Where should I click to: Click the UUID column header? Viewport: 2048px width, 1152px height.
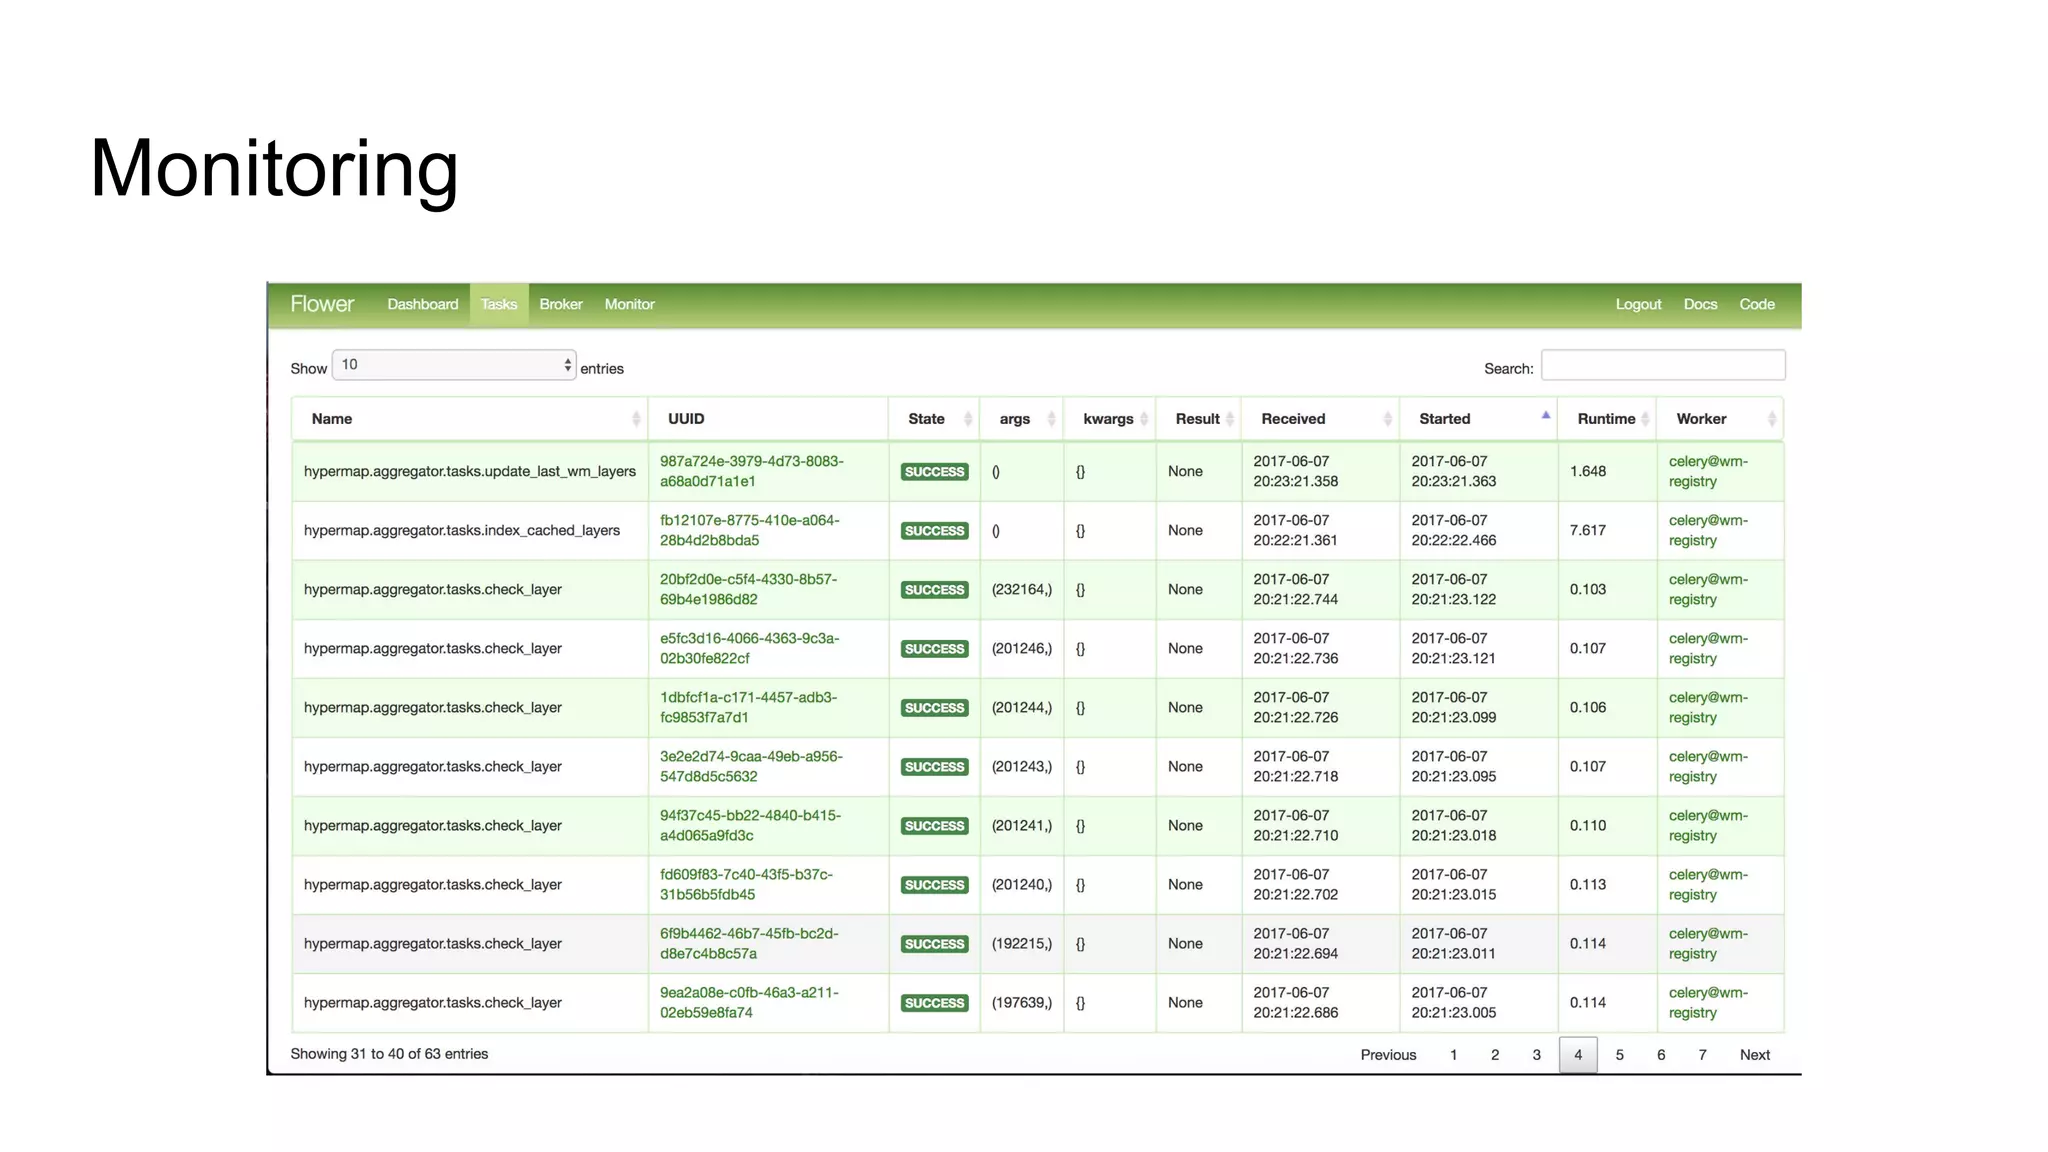click(x=768, y=419)
